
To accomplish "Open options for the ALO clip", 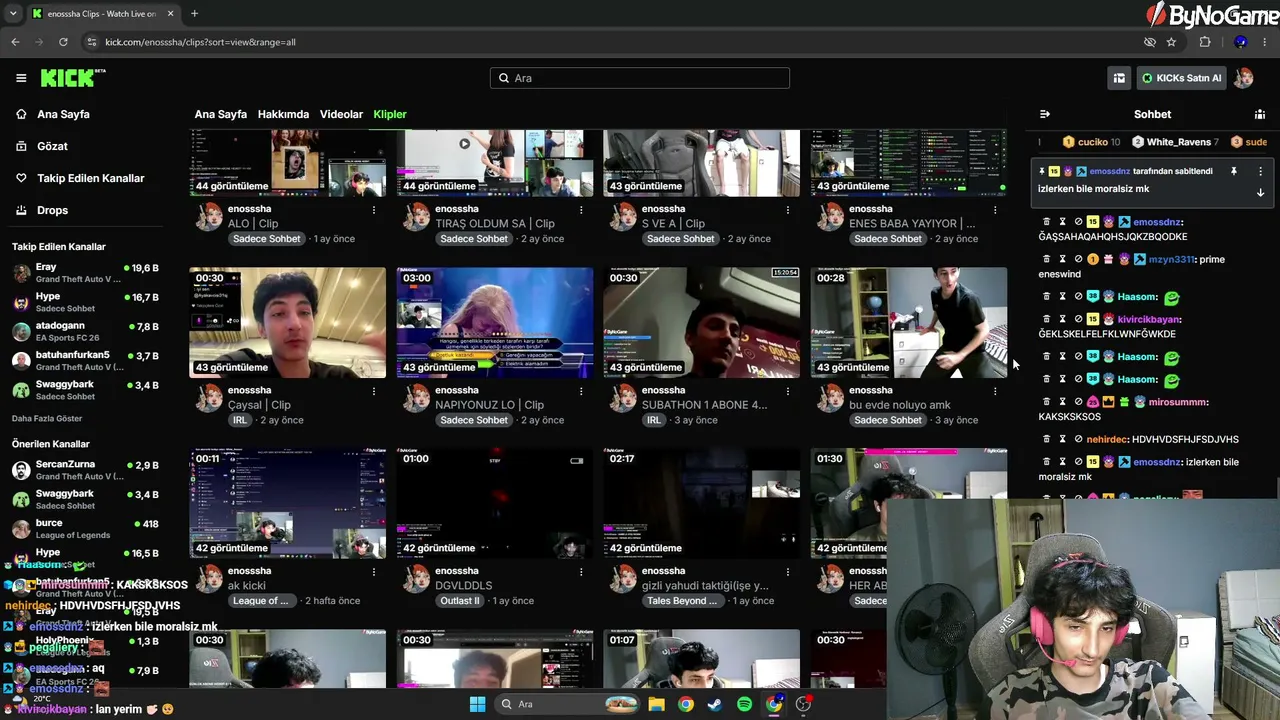I will tap(374, 210).
